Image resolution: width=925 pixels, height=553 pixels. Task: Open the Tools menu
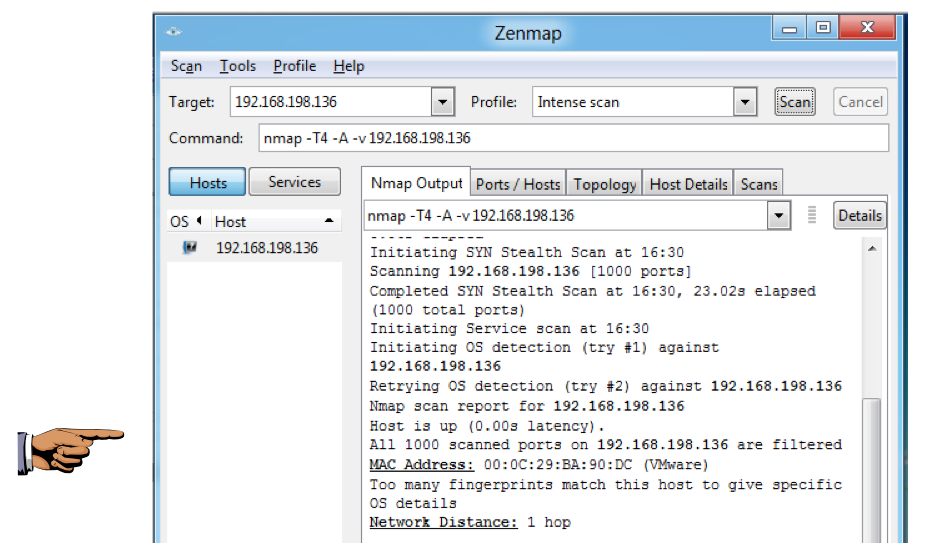click(238, 66)
